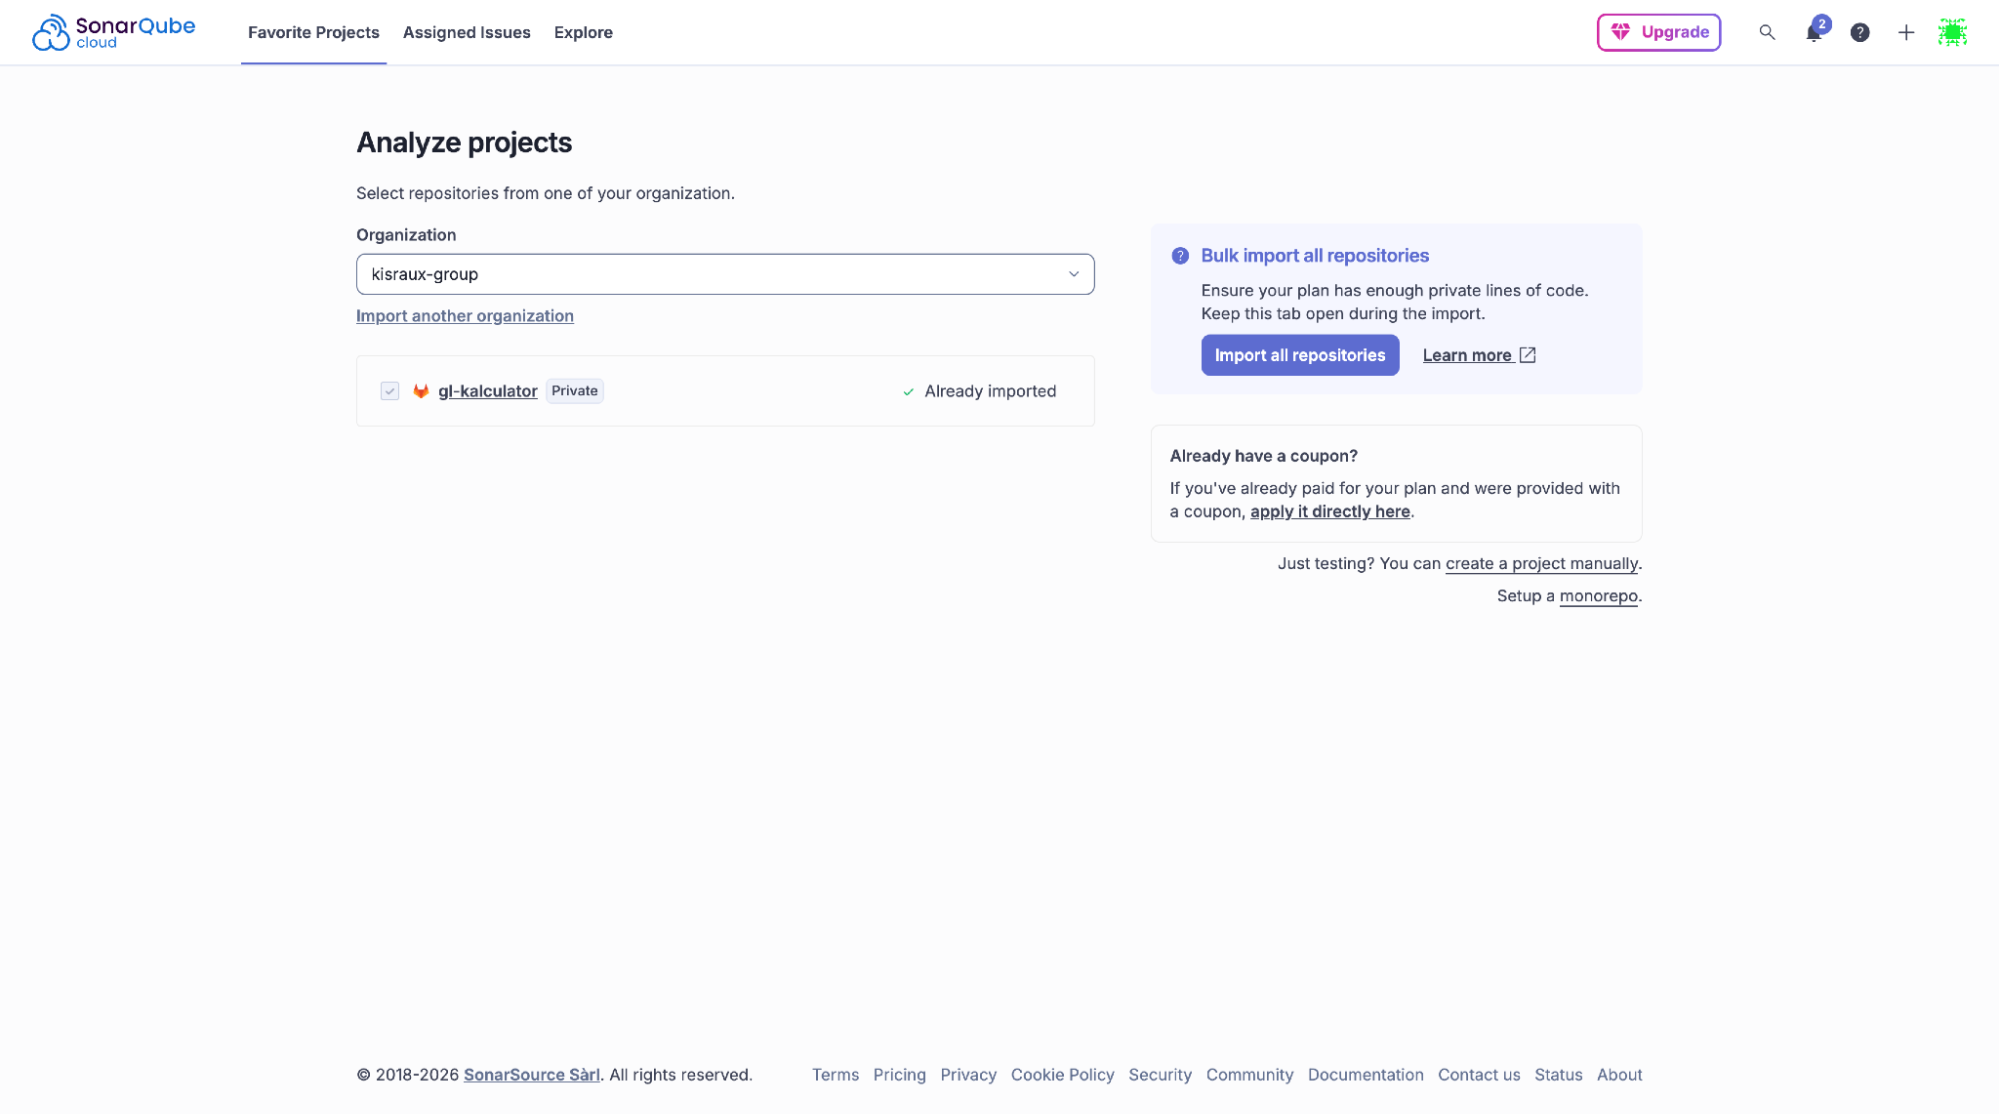Click Import another organization link
The width and height of the screenshot is (1999, 1114).
pyautogui.click(x=465, y=316)
